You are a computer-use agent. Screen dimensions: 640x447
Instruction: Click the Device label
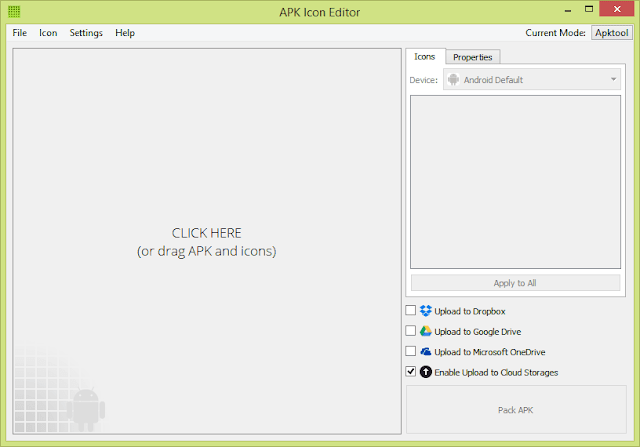click(424, 80)
